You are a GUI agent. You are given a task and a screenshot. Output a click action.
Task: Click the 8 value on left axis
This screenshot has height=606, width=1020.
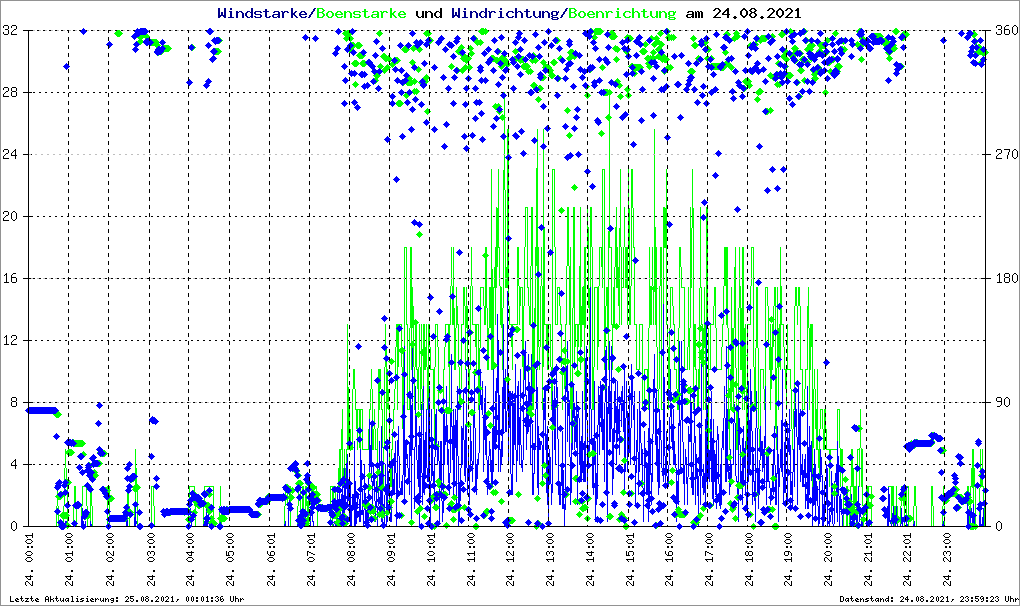click(16, 402)
